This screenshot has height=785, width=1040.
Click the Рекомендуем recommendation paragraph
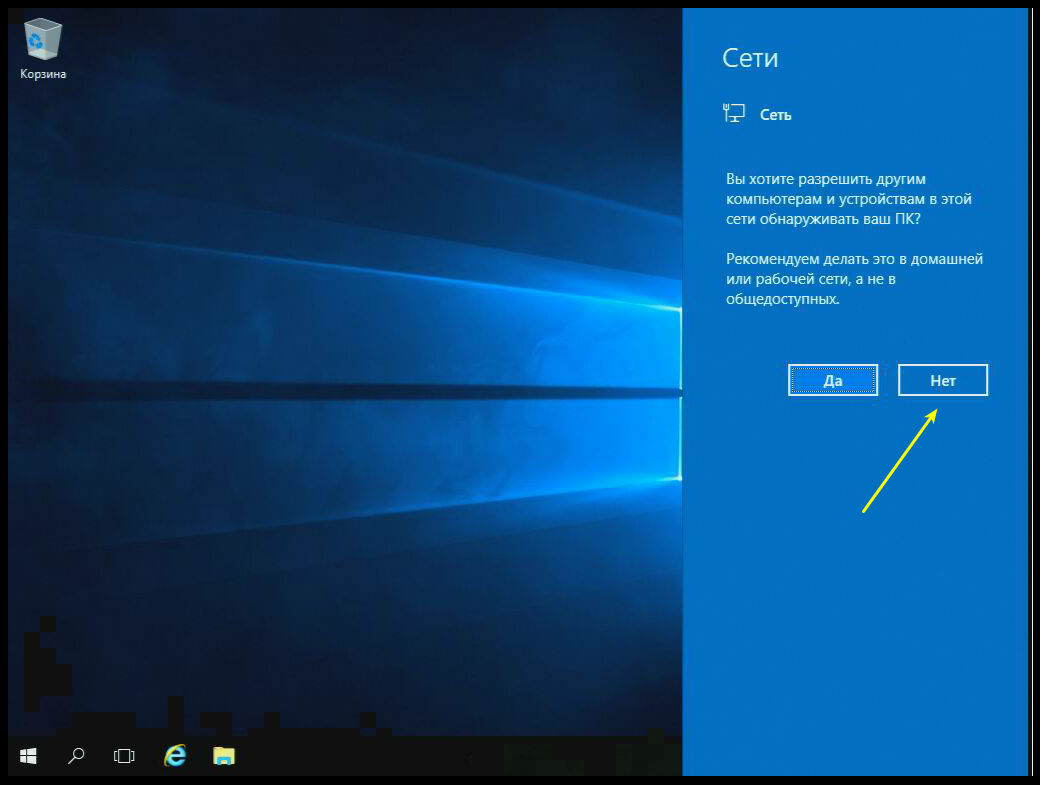tap(854, 279)
